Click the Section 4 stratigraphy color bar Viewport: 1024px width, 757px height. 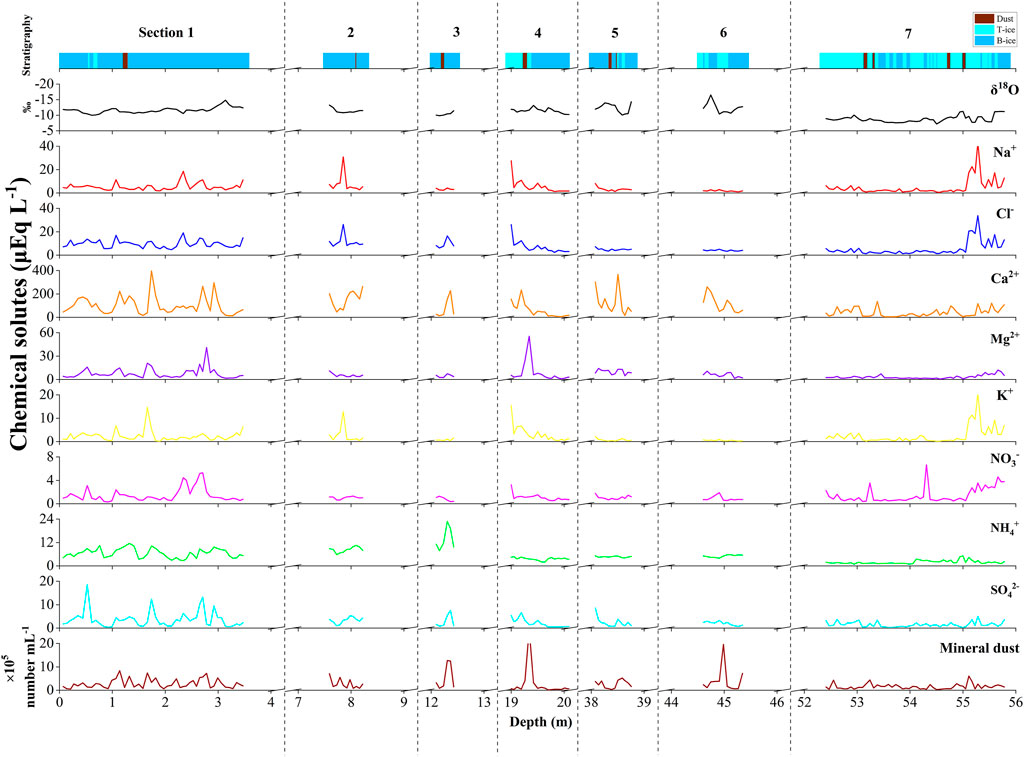point(537,60)
